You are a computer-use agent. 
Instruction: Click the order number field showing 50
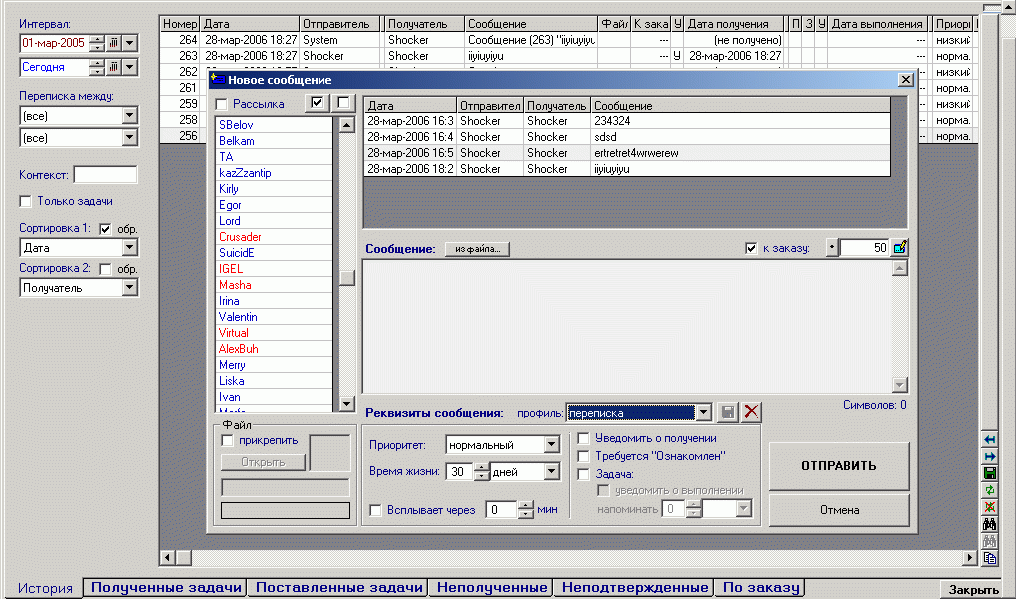pyautogui.click(x=864, y=248)
